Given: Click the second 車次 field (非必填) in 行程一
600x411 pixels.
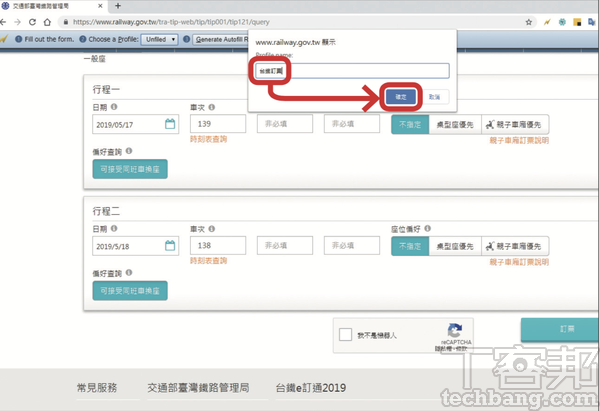Looking at the screenshot, I should click(285, 124).
